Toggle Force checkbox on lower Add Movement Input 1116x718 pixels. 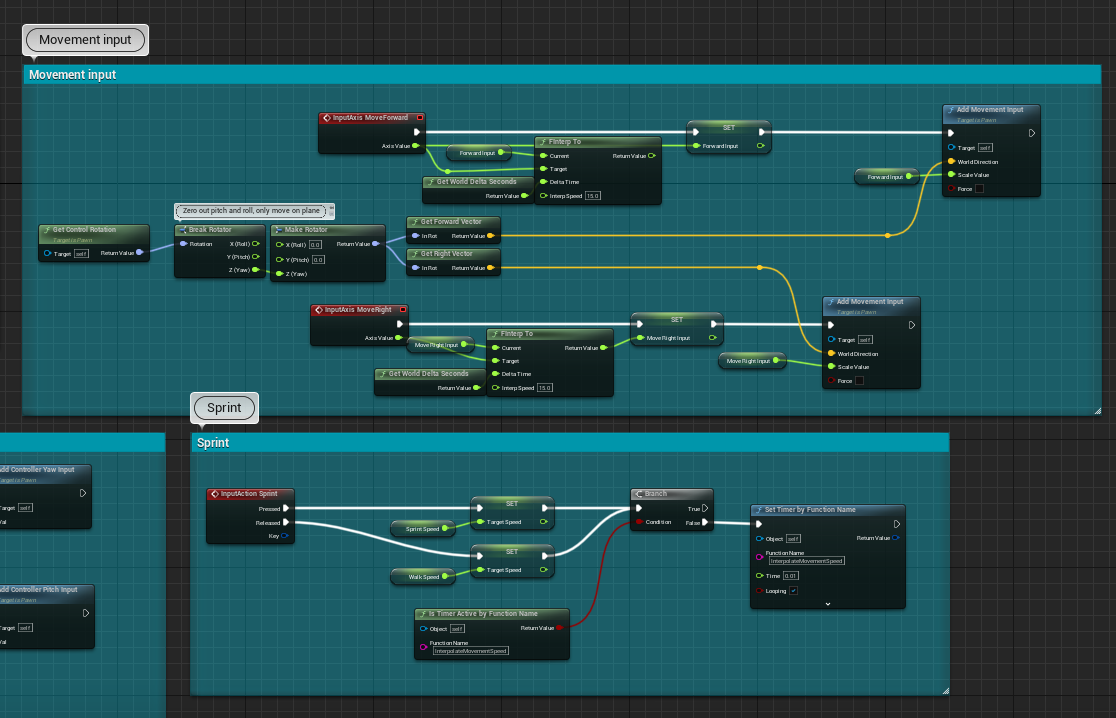tap(859, 381)
